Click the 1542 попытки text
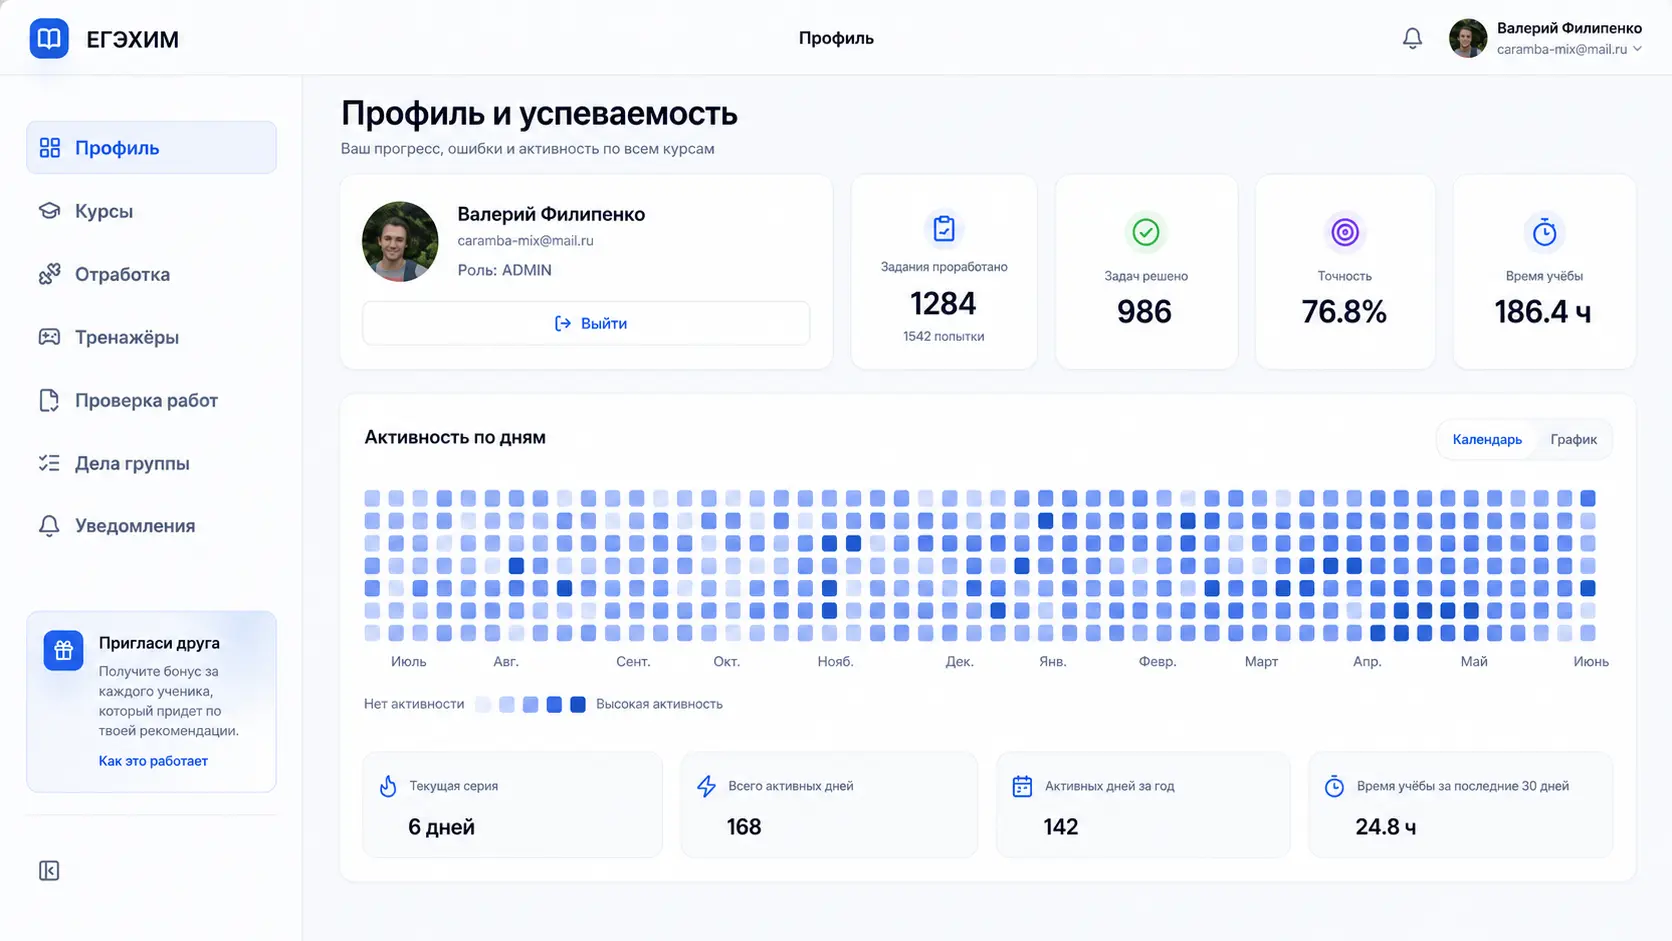This screenshot has height=941, width=1672. click(x=943, y=337)
